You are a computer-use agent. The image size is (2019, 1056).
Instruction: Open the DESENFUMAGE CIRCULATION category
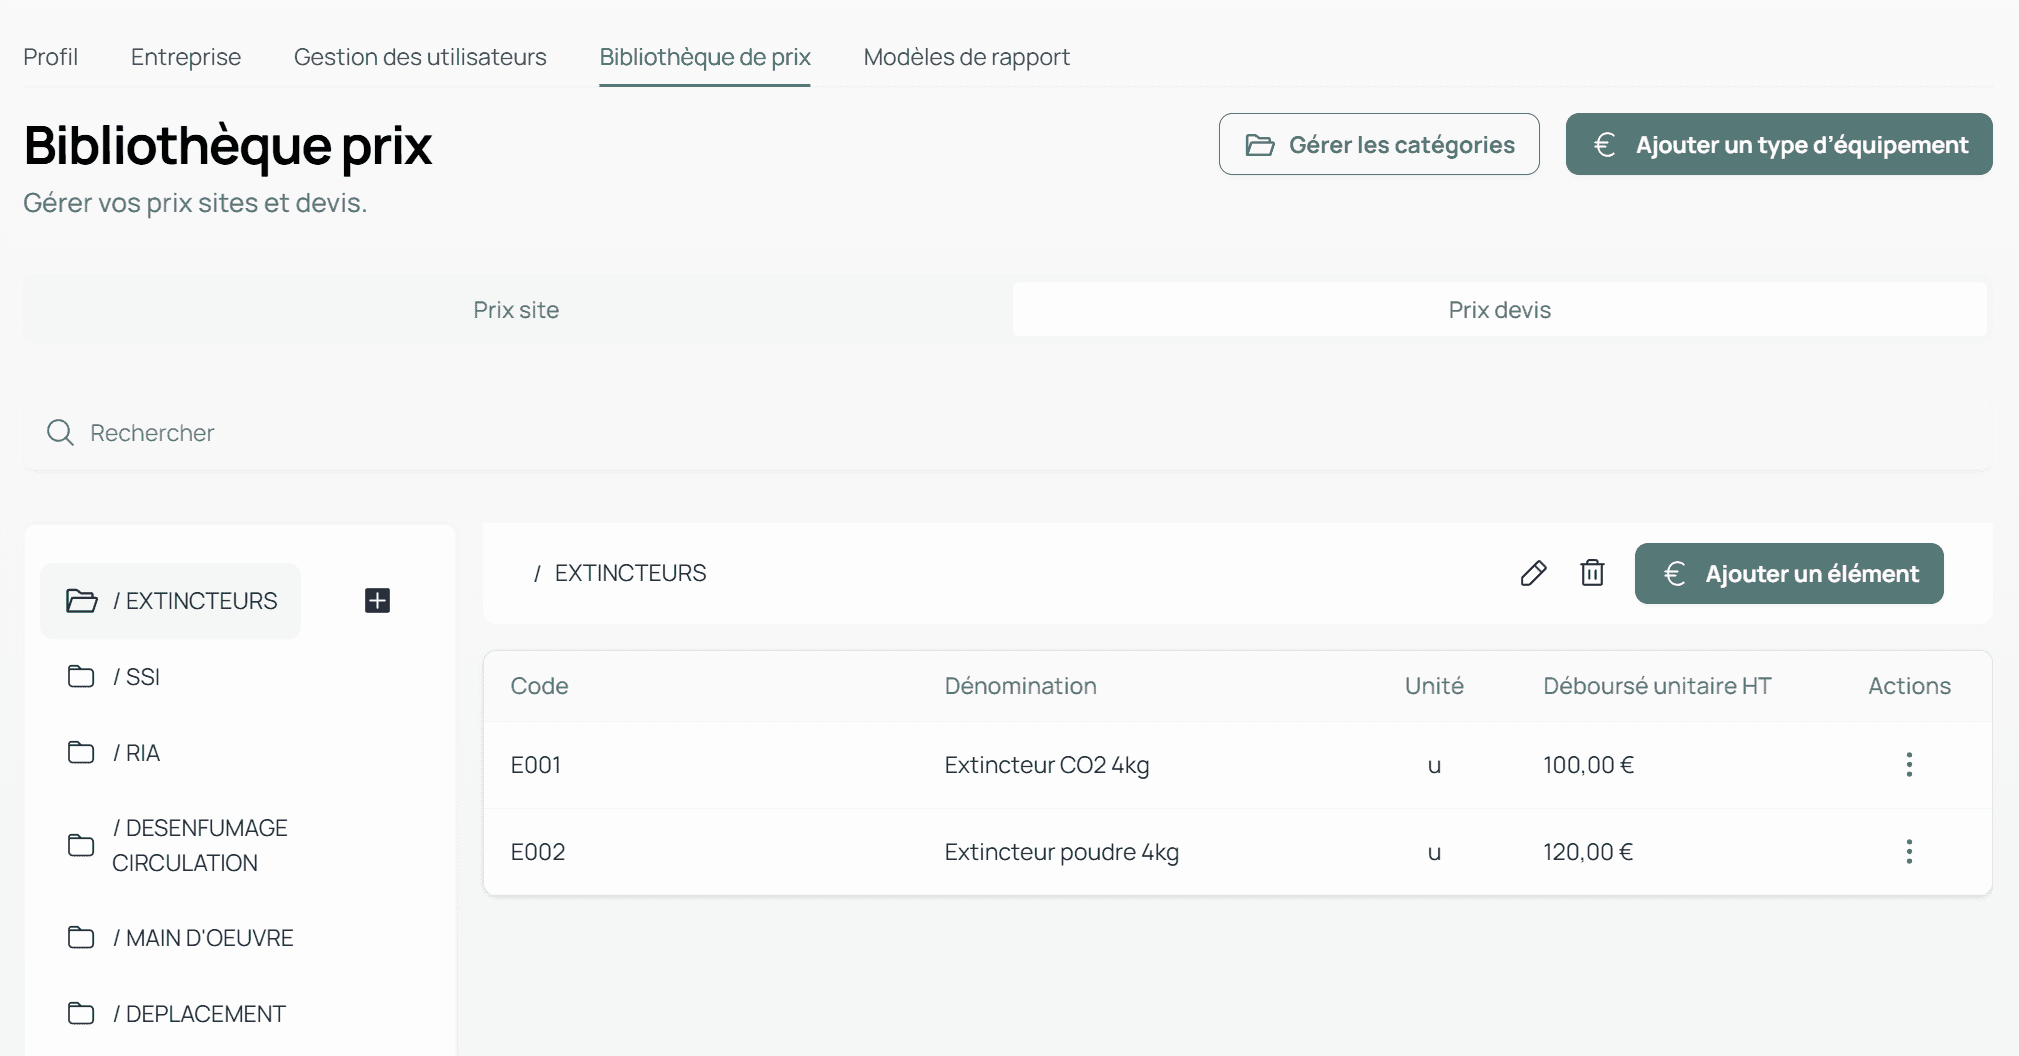199,845
